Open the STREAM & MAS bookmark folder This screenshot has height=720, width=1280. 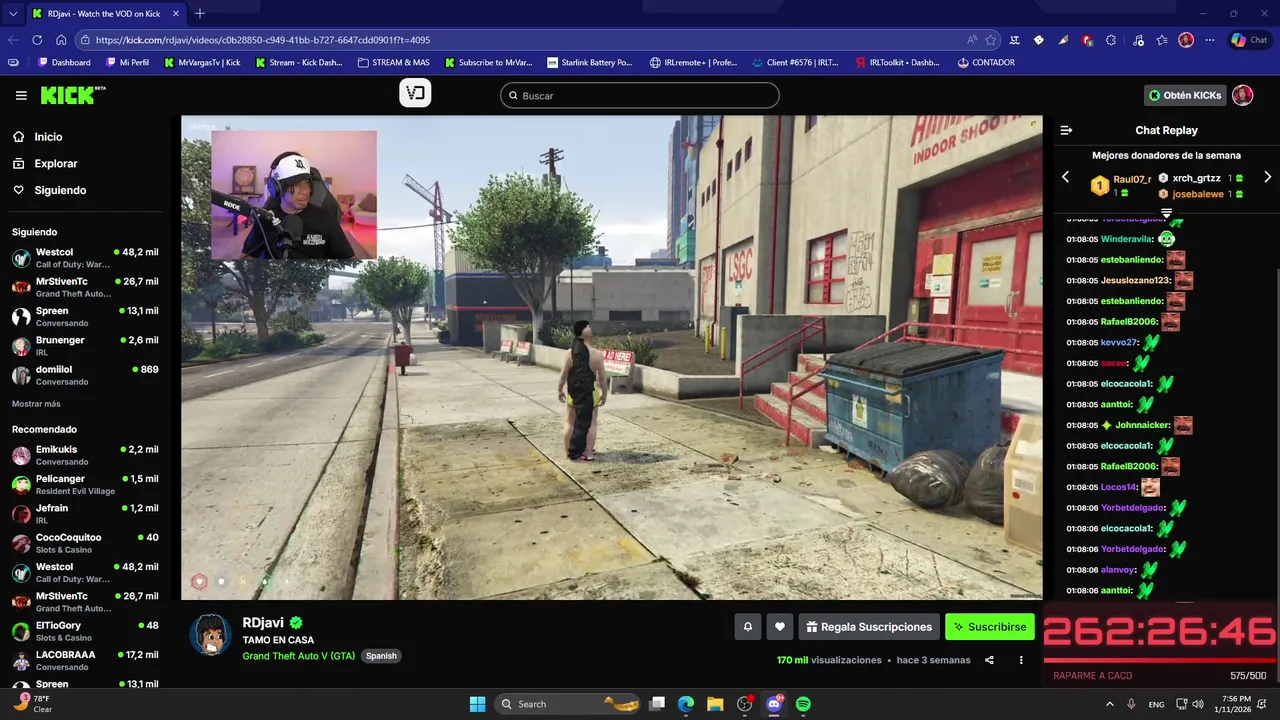pos(394,62)
